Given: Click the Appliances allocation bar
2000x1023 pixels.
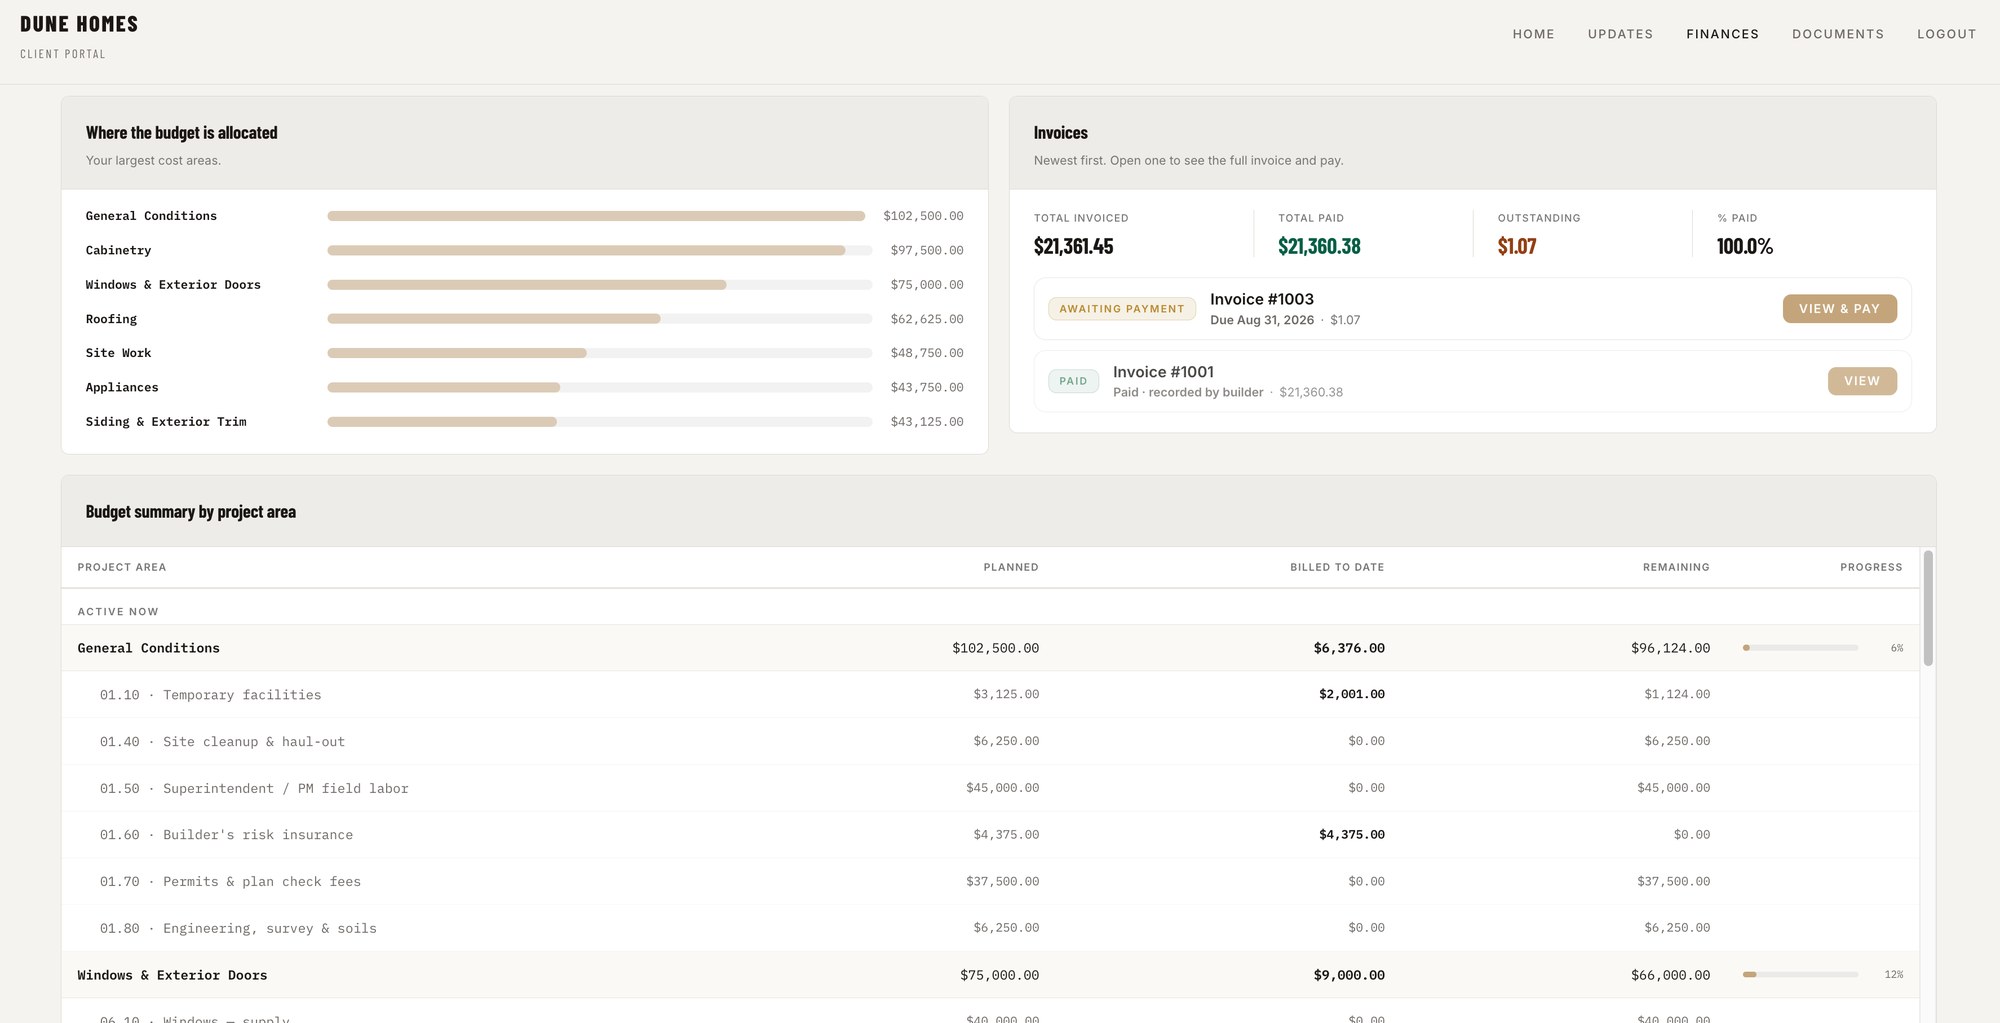Looking at the screenshot, I should click(600, 387).
